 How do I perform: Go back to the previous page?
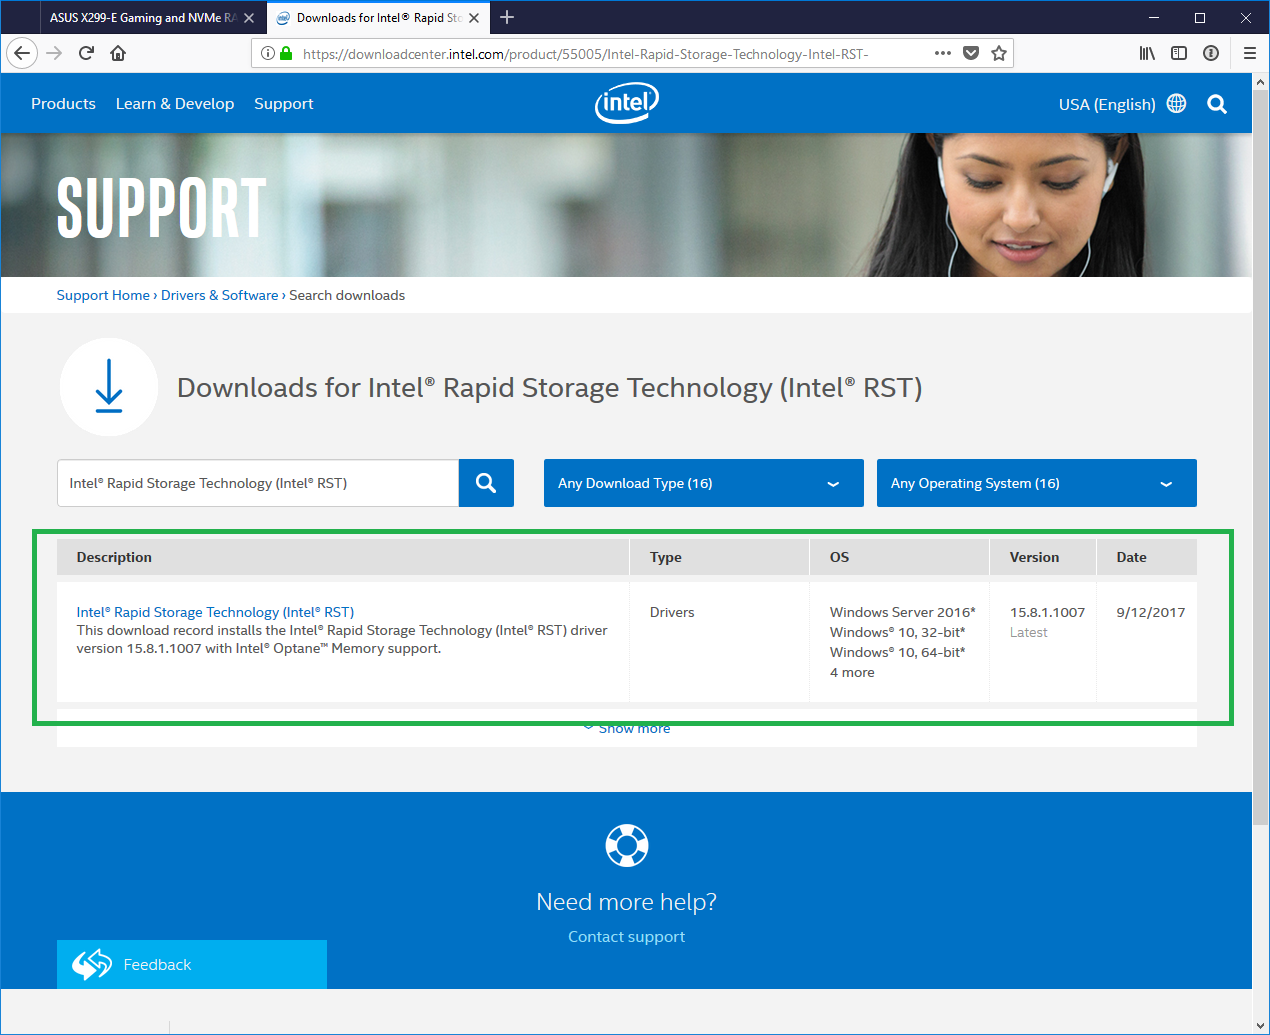point(22,54)
